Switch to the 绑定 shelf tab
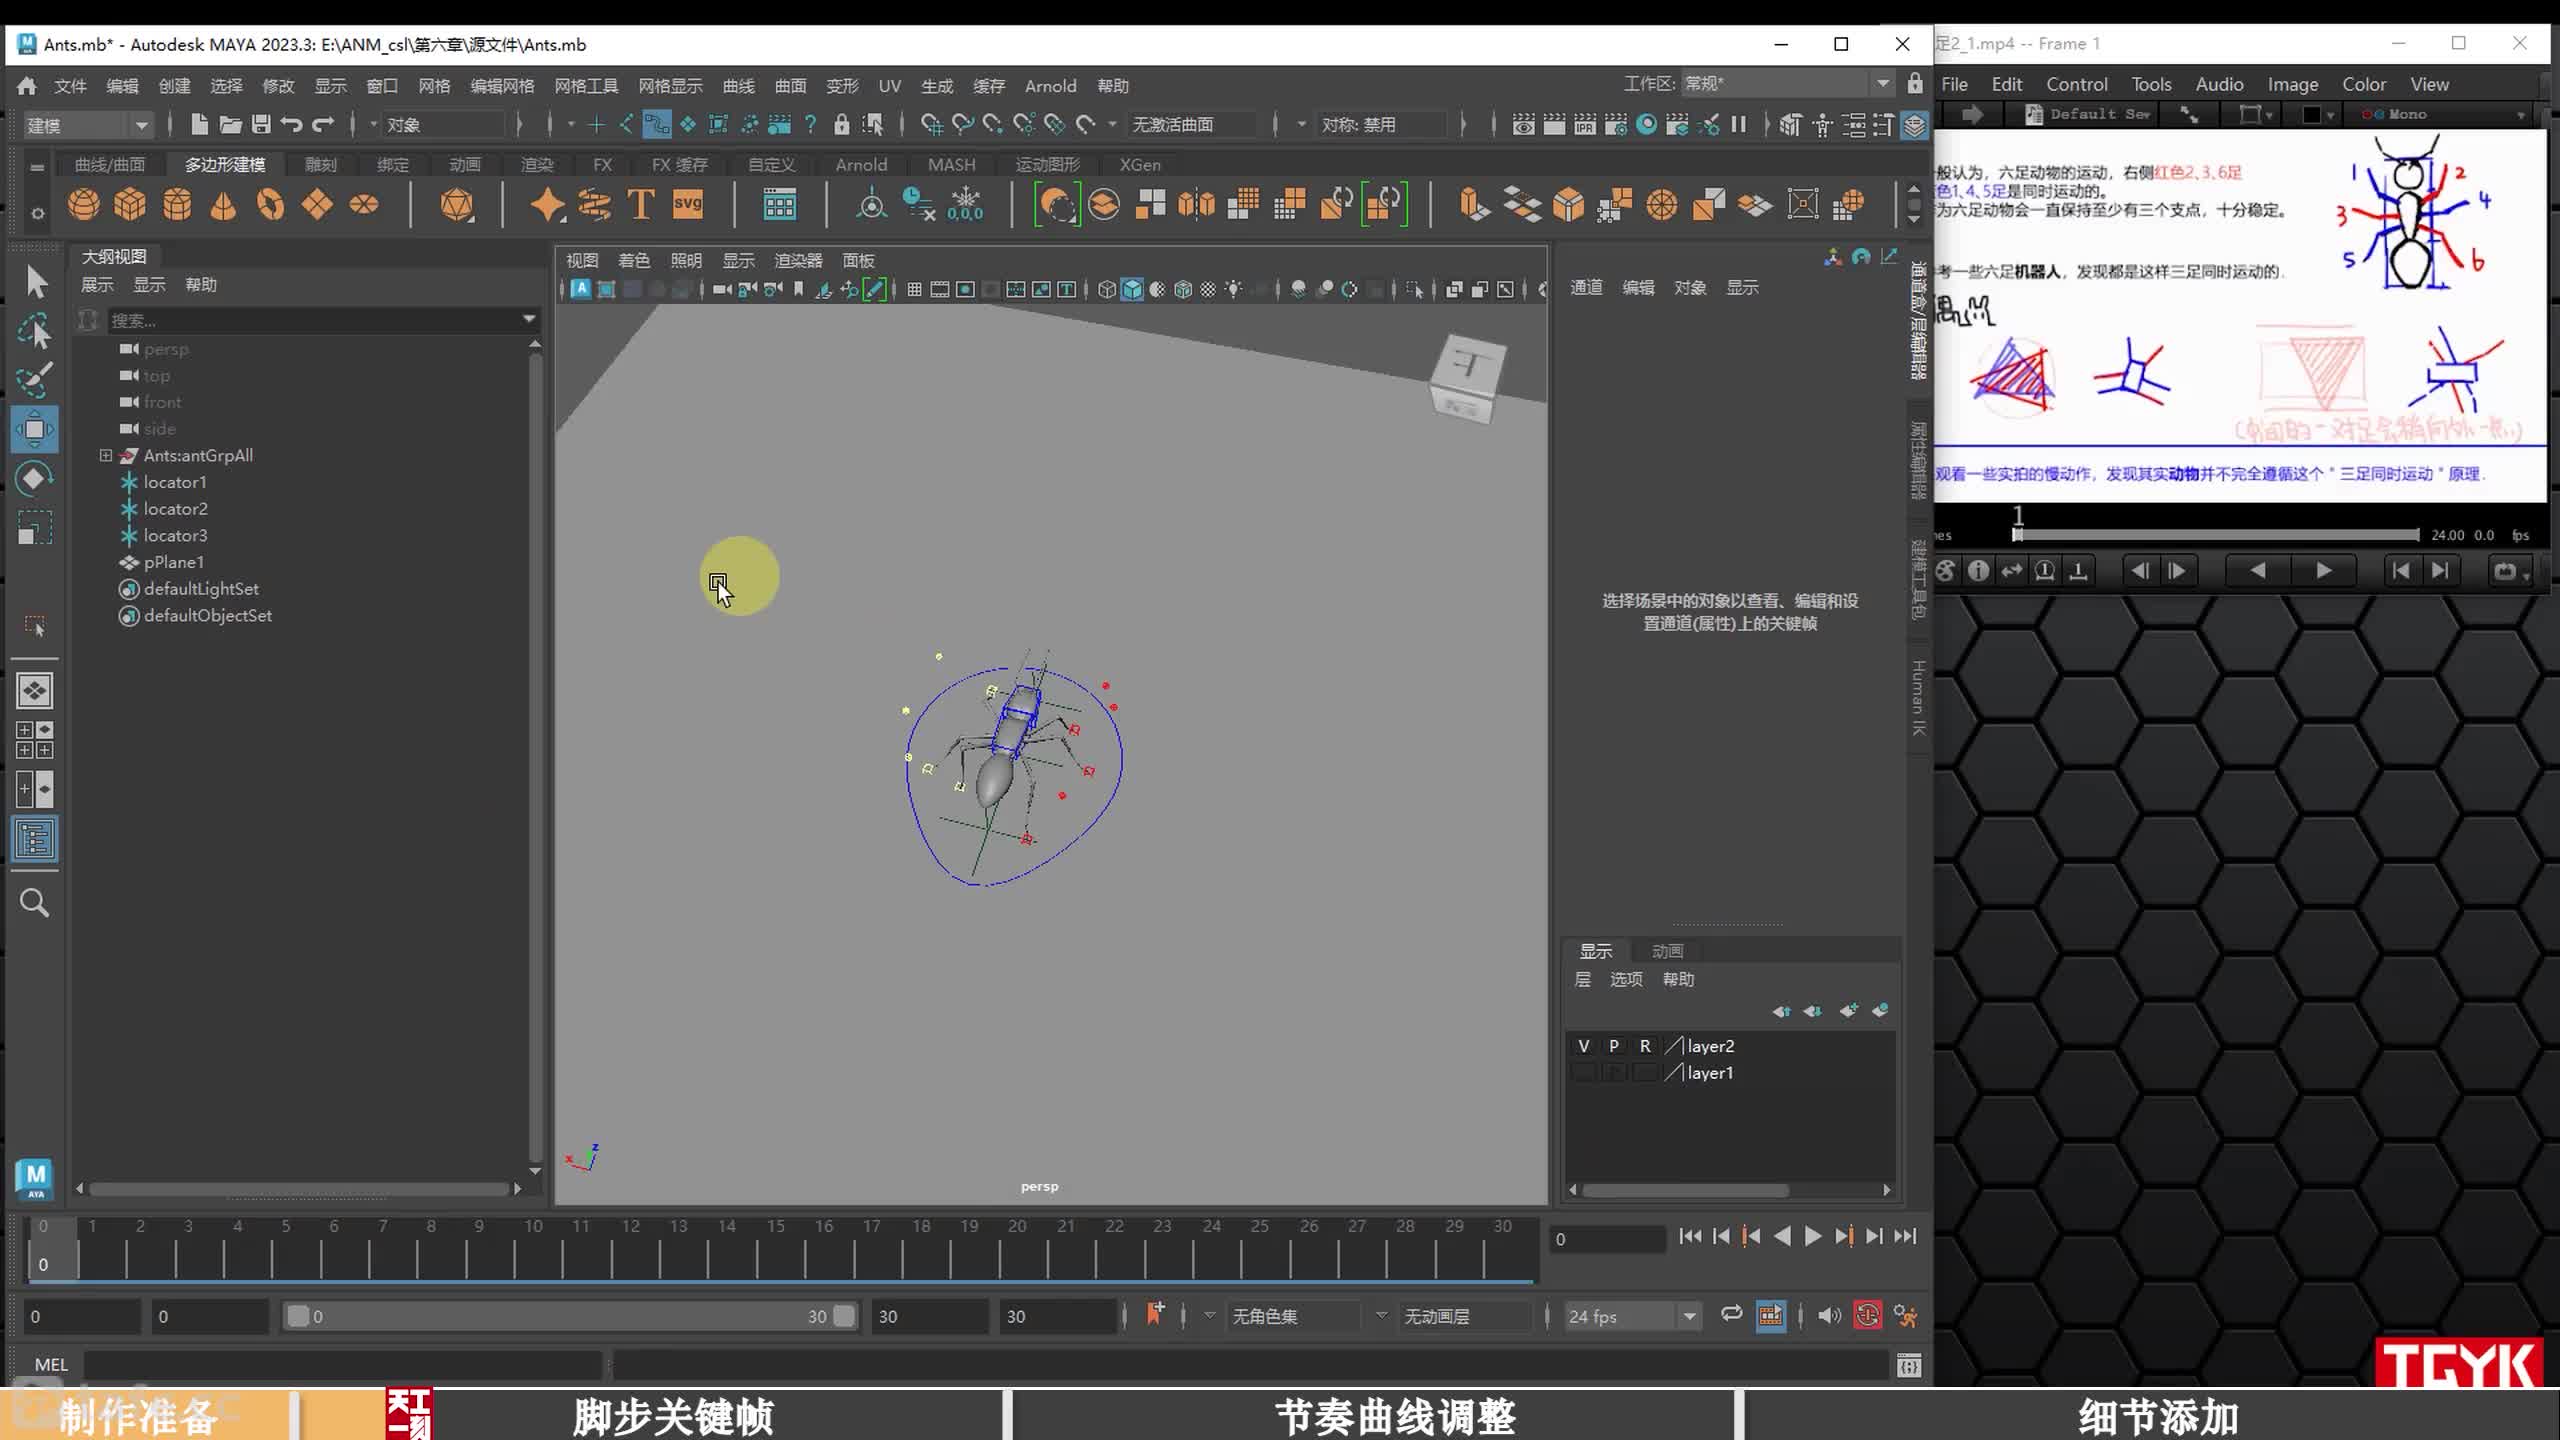The width and height of the screenshot is (2560, 1440). coord(393,164)
